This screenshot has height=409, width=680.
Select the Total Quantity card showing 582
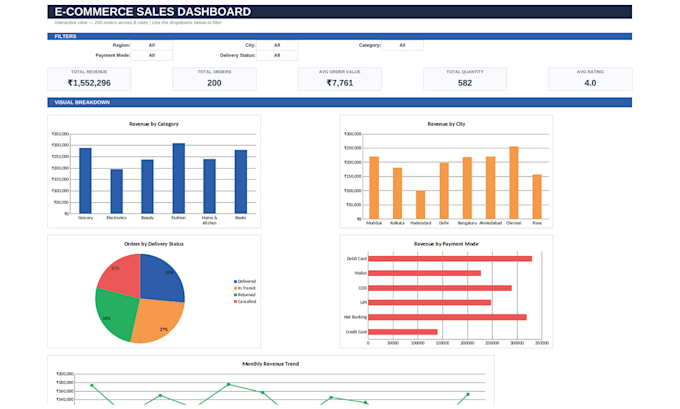click(465, 79)
